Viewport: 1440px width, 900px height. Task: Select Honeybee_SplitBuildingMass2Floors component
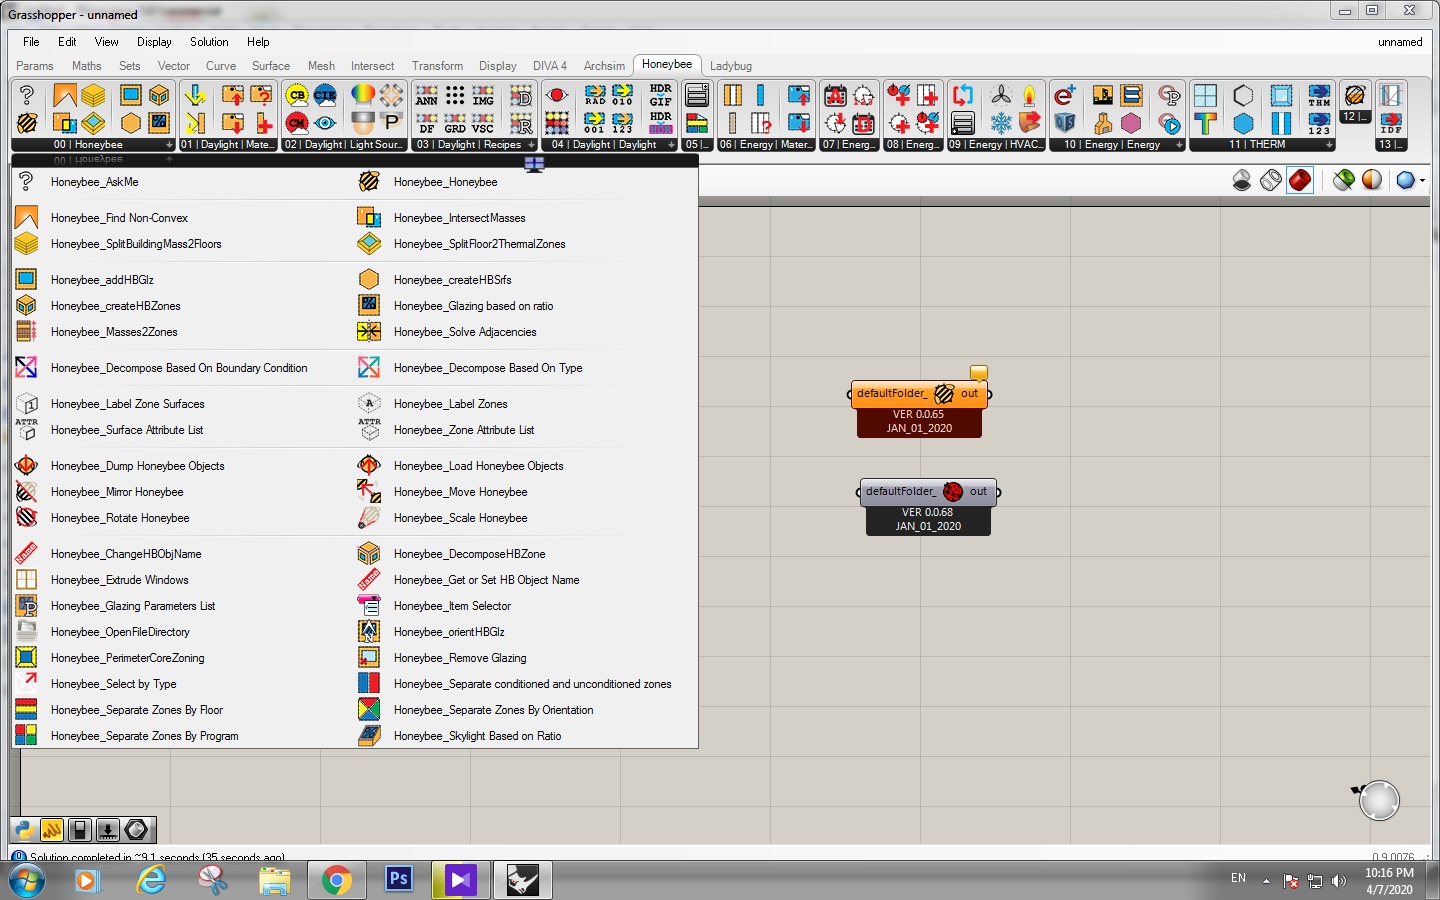point(136,244)
